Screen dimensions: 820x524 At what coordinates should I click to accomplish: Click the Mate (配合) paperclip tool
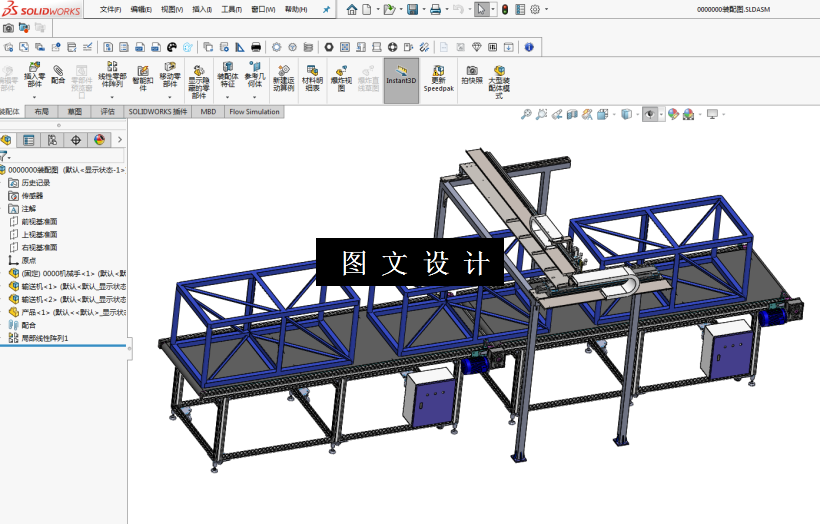(58, 75)
